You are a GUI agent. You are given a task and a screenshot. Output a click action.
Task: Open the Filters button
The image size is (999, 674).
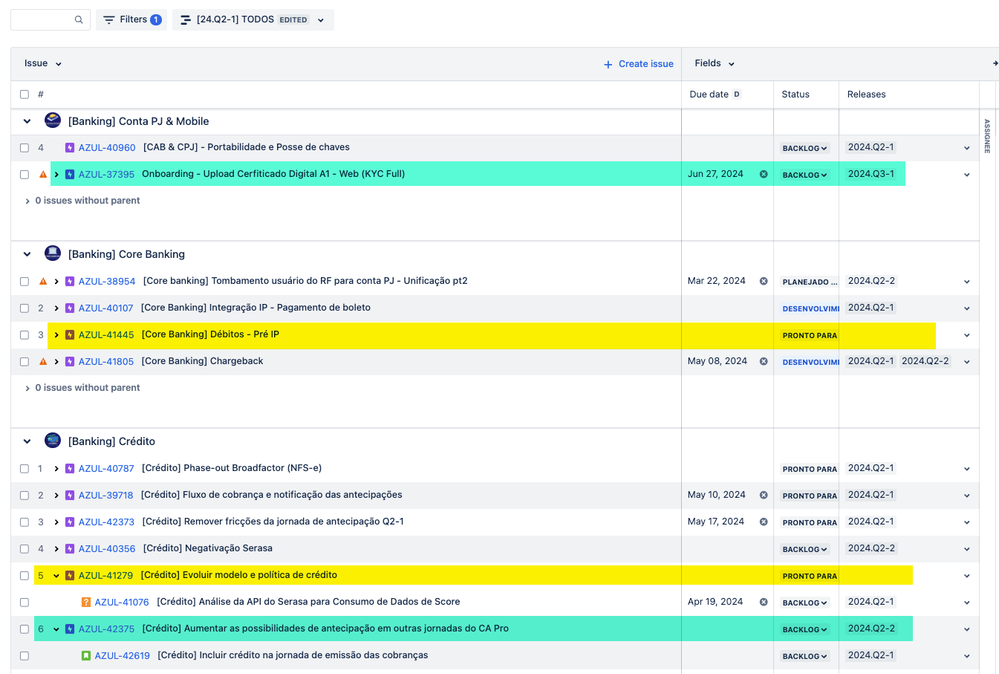tap(132, 20)
